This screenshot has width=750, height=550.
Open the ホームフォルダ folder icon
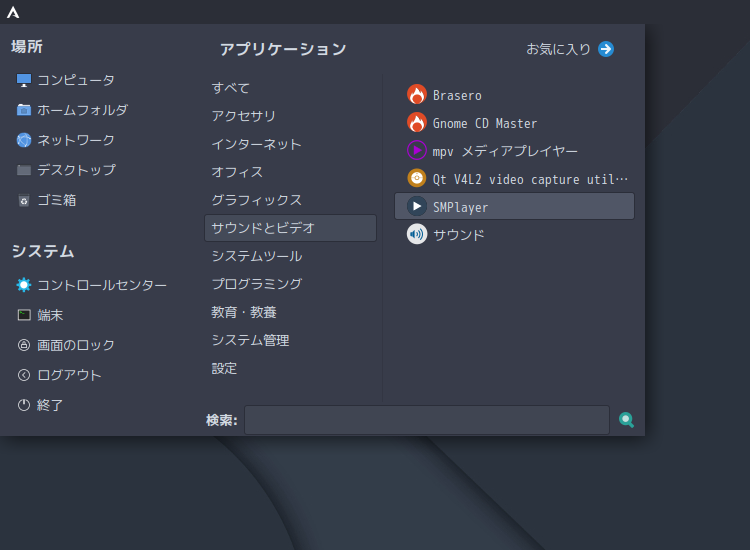23,110
